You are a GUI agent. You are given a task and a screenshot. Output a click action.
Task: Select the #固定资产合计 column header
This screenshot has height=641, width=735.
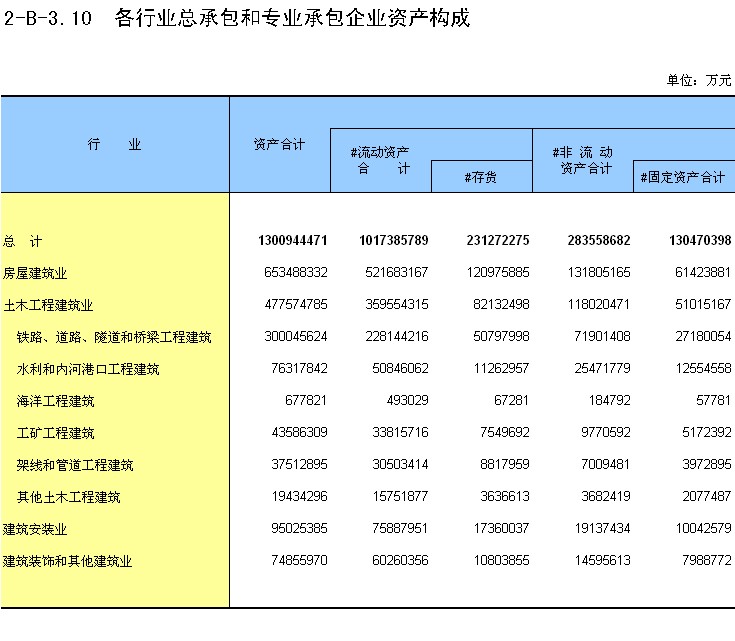click(x=683, y=177)
